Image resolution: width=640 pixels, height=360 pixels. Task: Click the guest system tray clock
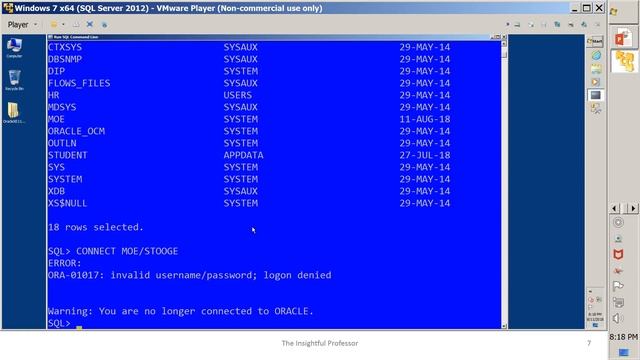[595, 317]
